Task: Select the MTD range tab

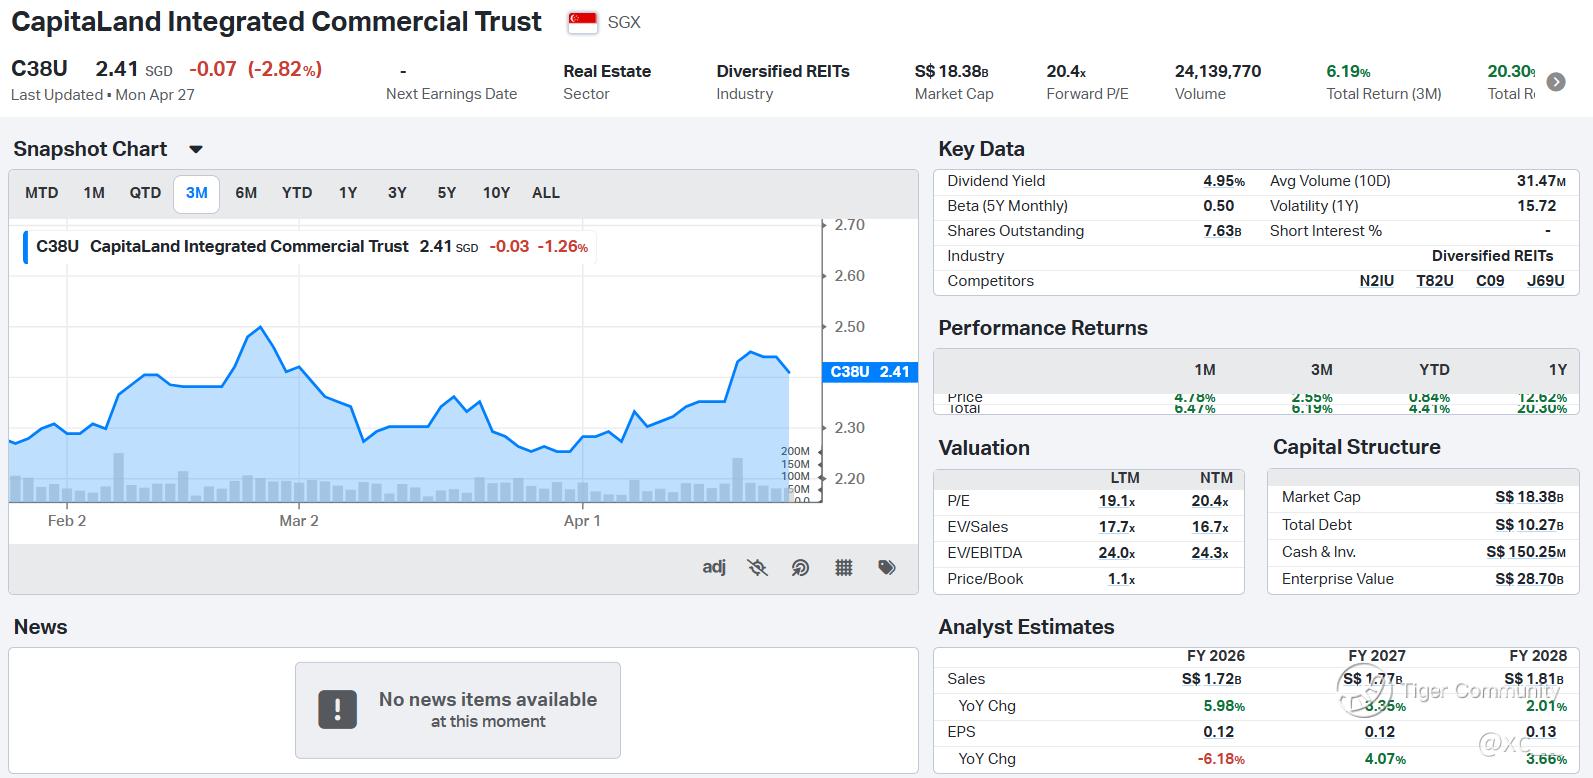Action: click(x=41, y=193)
